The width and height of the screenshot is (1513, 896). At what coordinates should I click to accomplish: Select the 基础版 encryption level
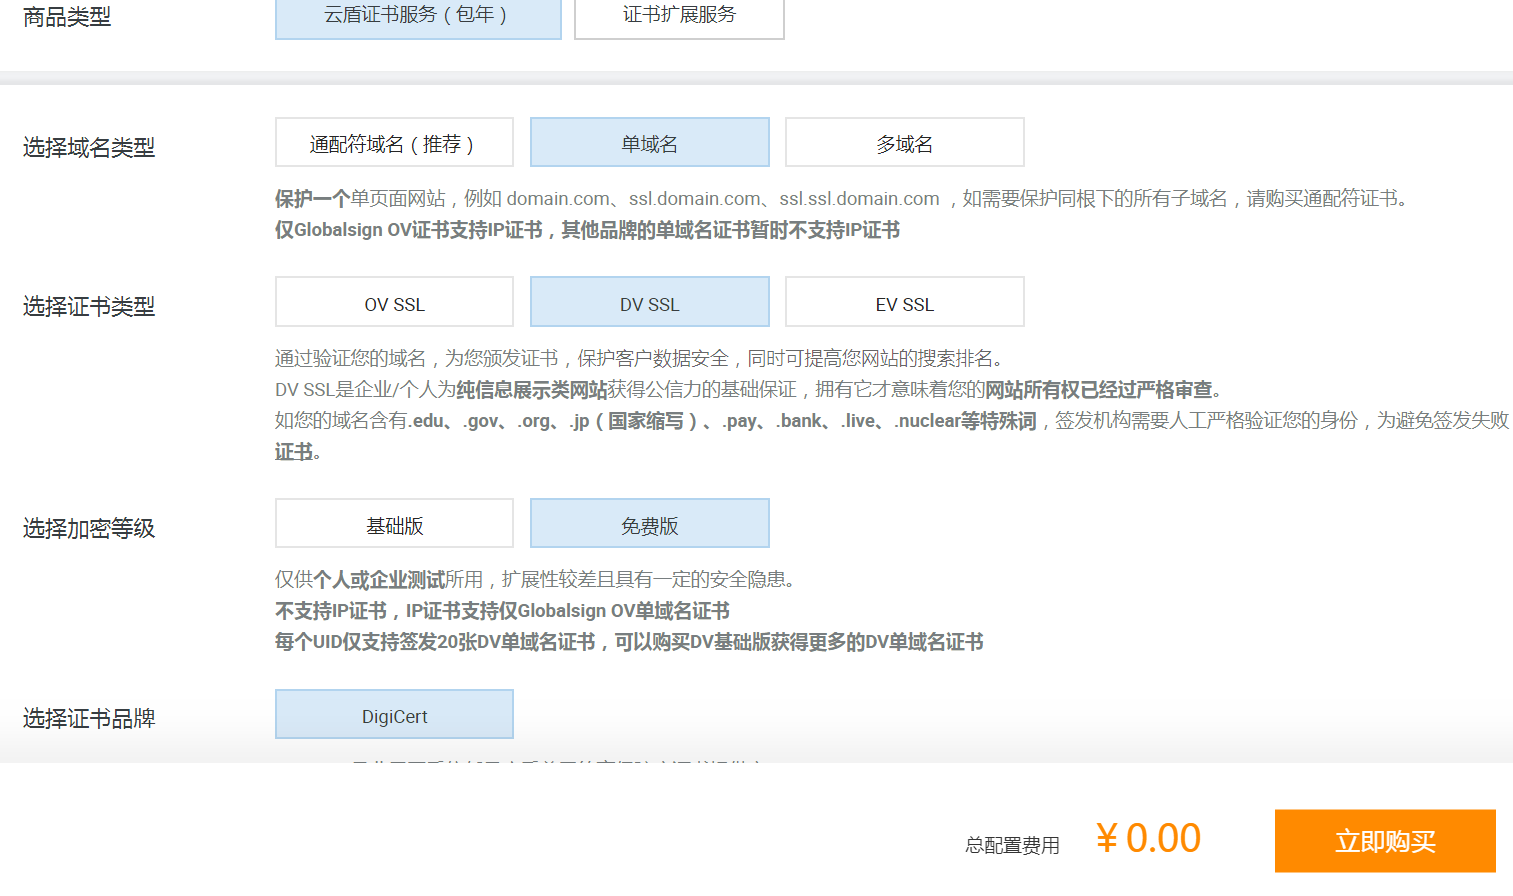393,522
